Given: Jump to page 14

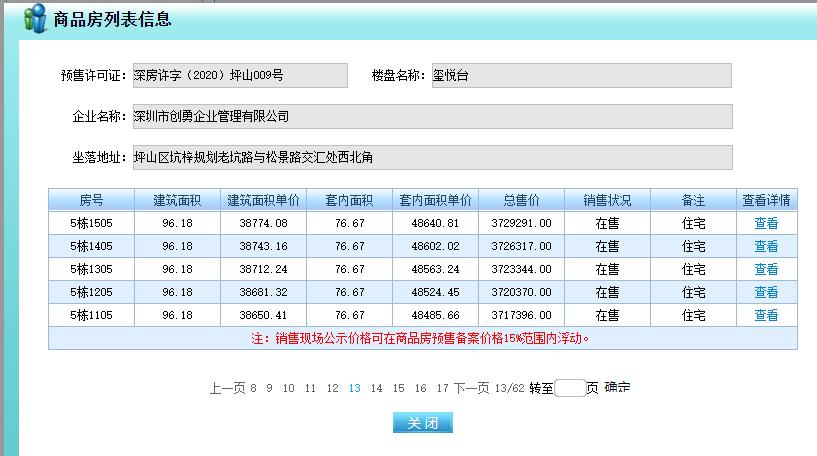Looking at the screenshot, I should (x=377, y=388).
